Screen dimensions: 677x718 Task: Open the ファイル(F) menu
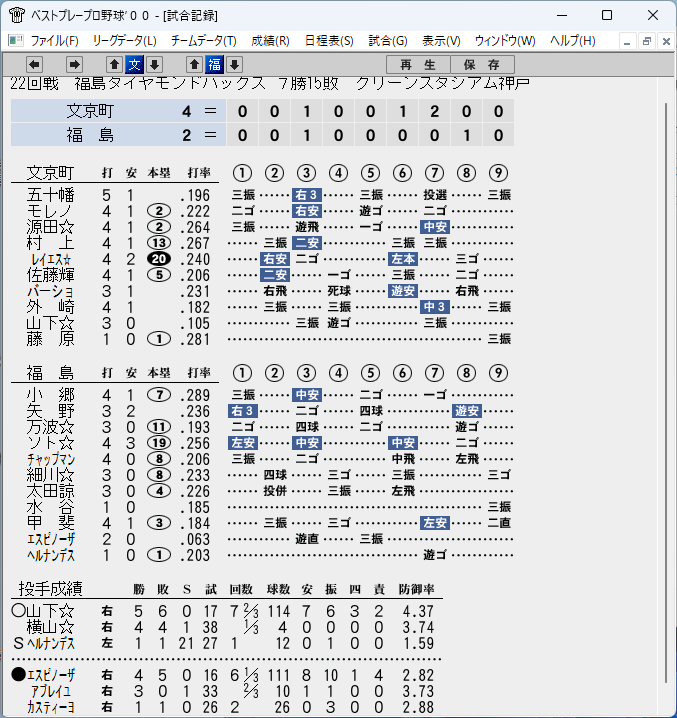tap(55, 41)
